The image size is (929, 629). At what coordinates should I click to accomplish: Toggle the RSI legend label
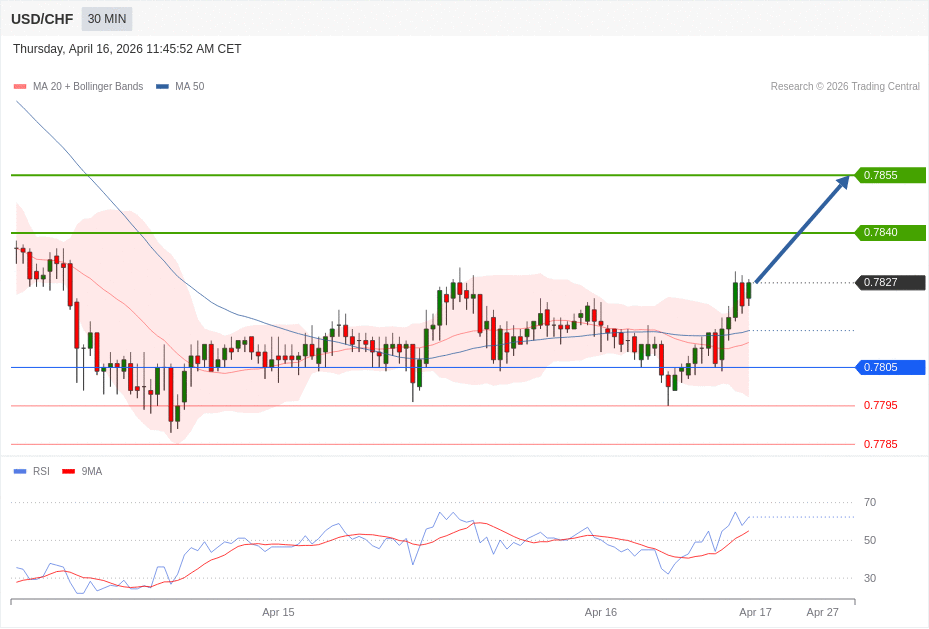pyautogui.click(x=41, y=471)
